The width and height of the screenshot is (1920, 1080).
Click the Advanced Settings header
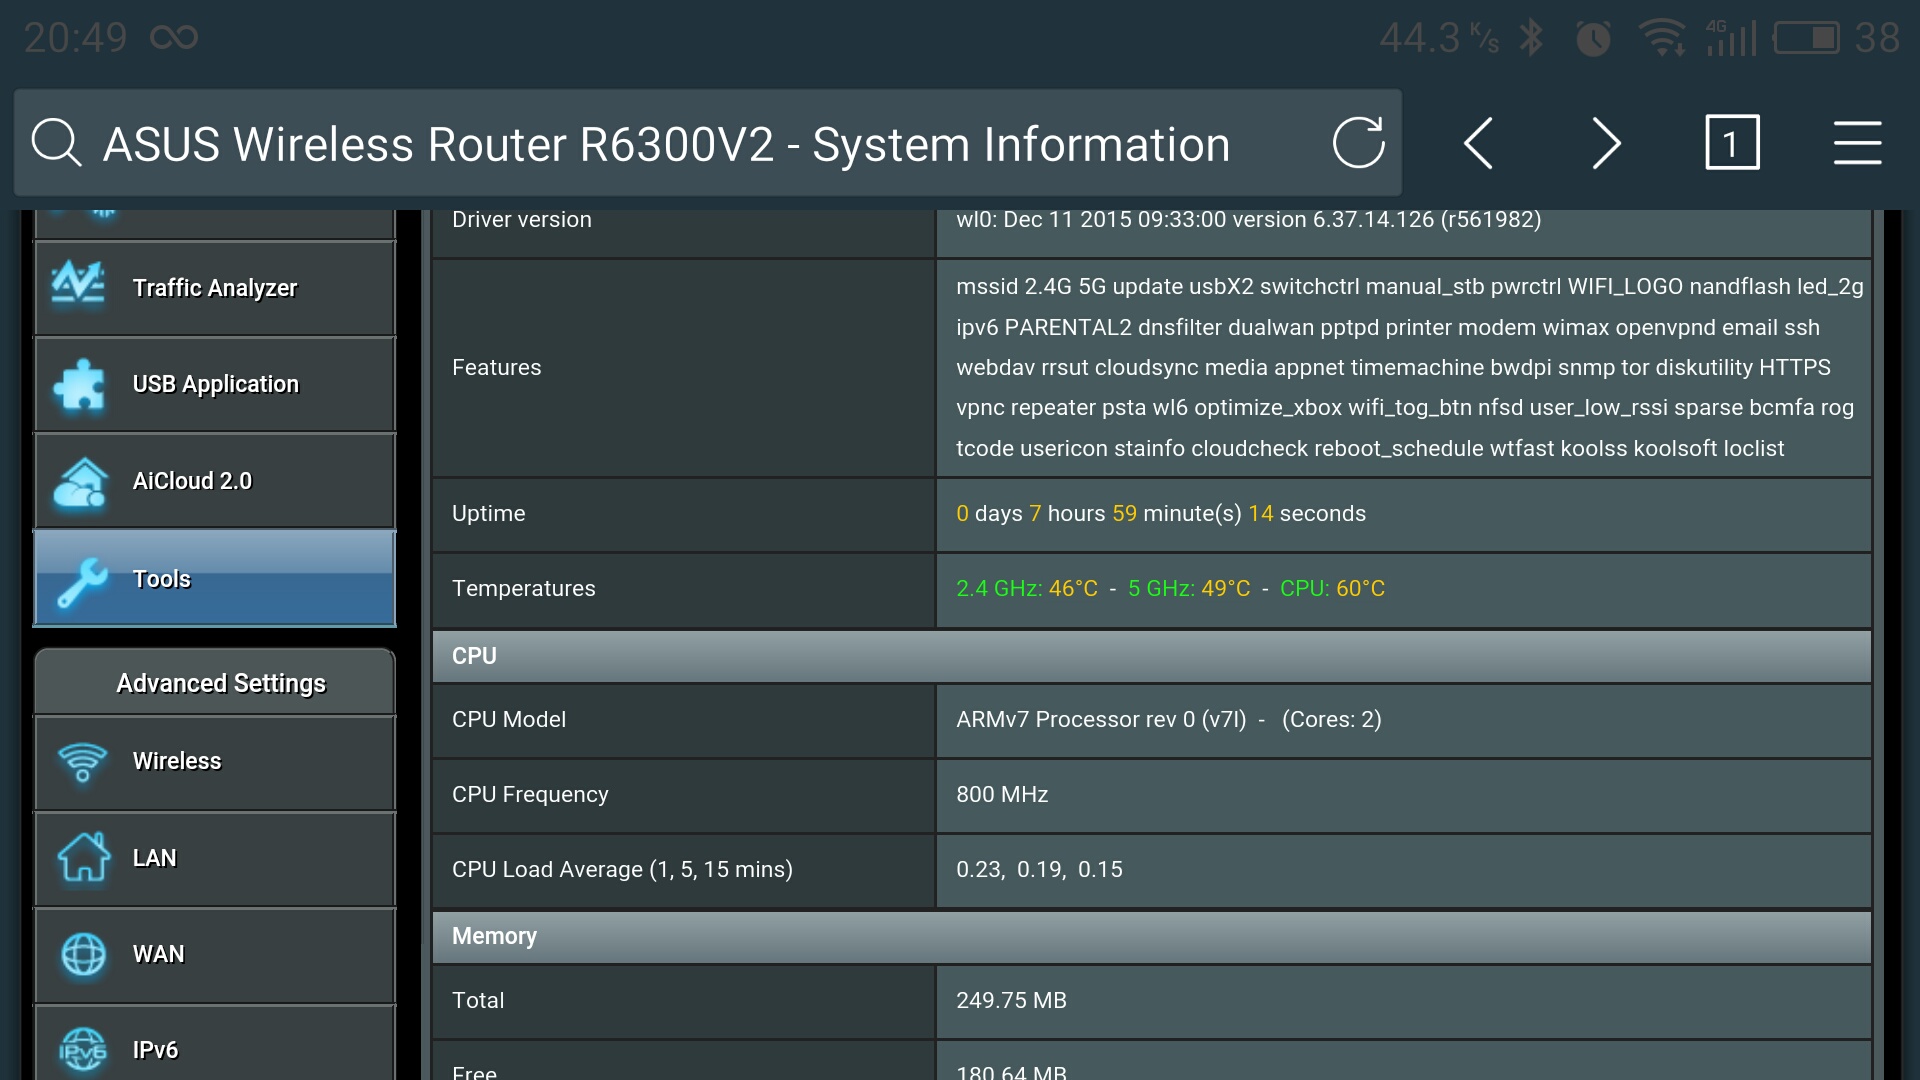click(215, 682)
